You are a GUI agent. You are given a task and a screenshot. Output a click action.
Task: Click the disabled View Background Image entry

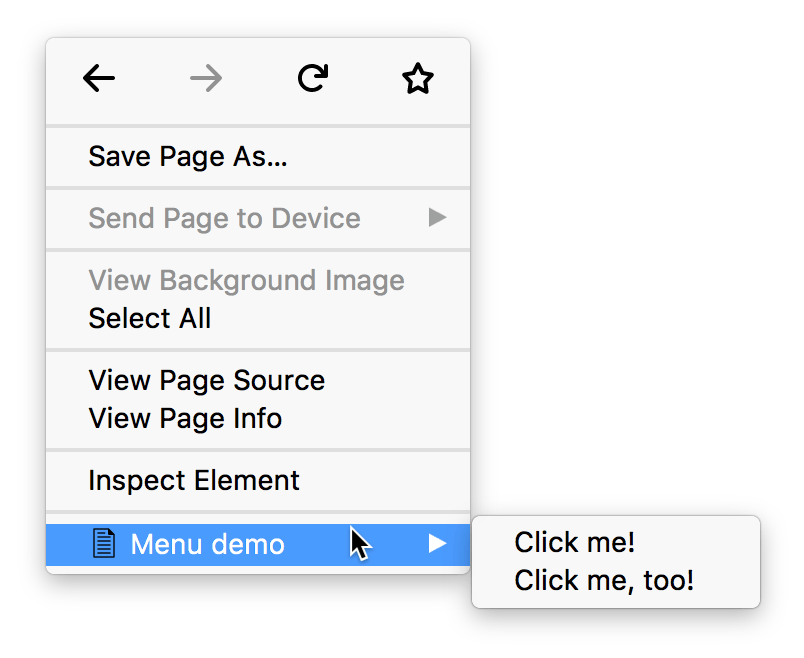click(245, 280)
